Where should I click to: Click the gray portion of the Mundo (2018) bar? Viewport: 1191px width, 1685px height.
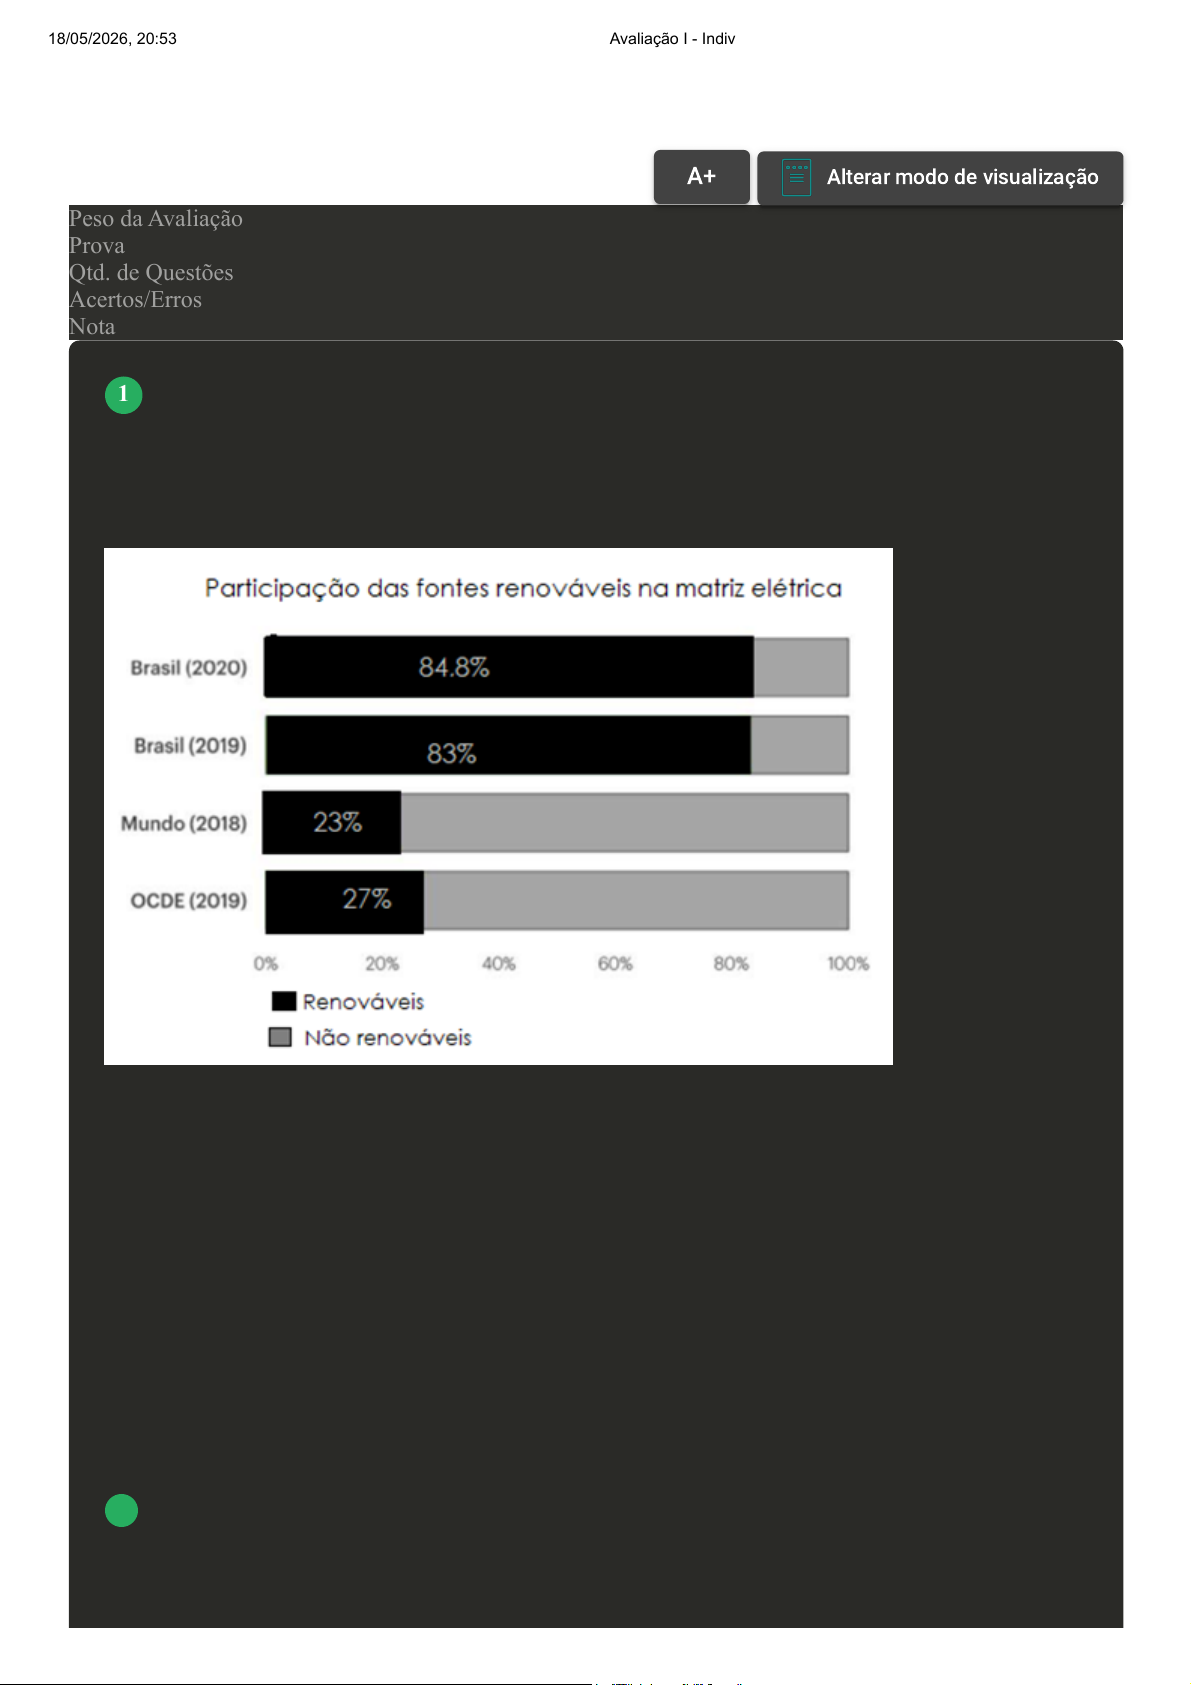pyautogui.click(x=625, y=823)
